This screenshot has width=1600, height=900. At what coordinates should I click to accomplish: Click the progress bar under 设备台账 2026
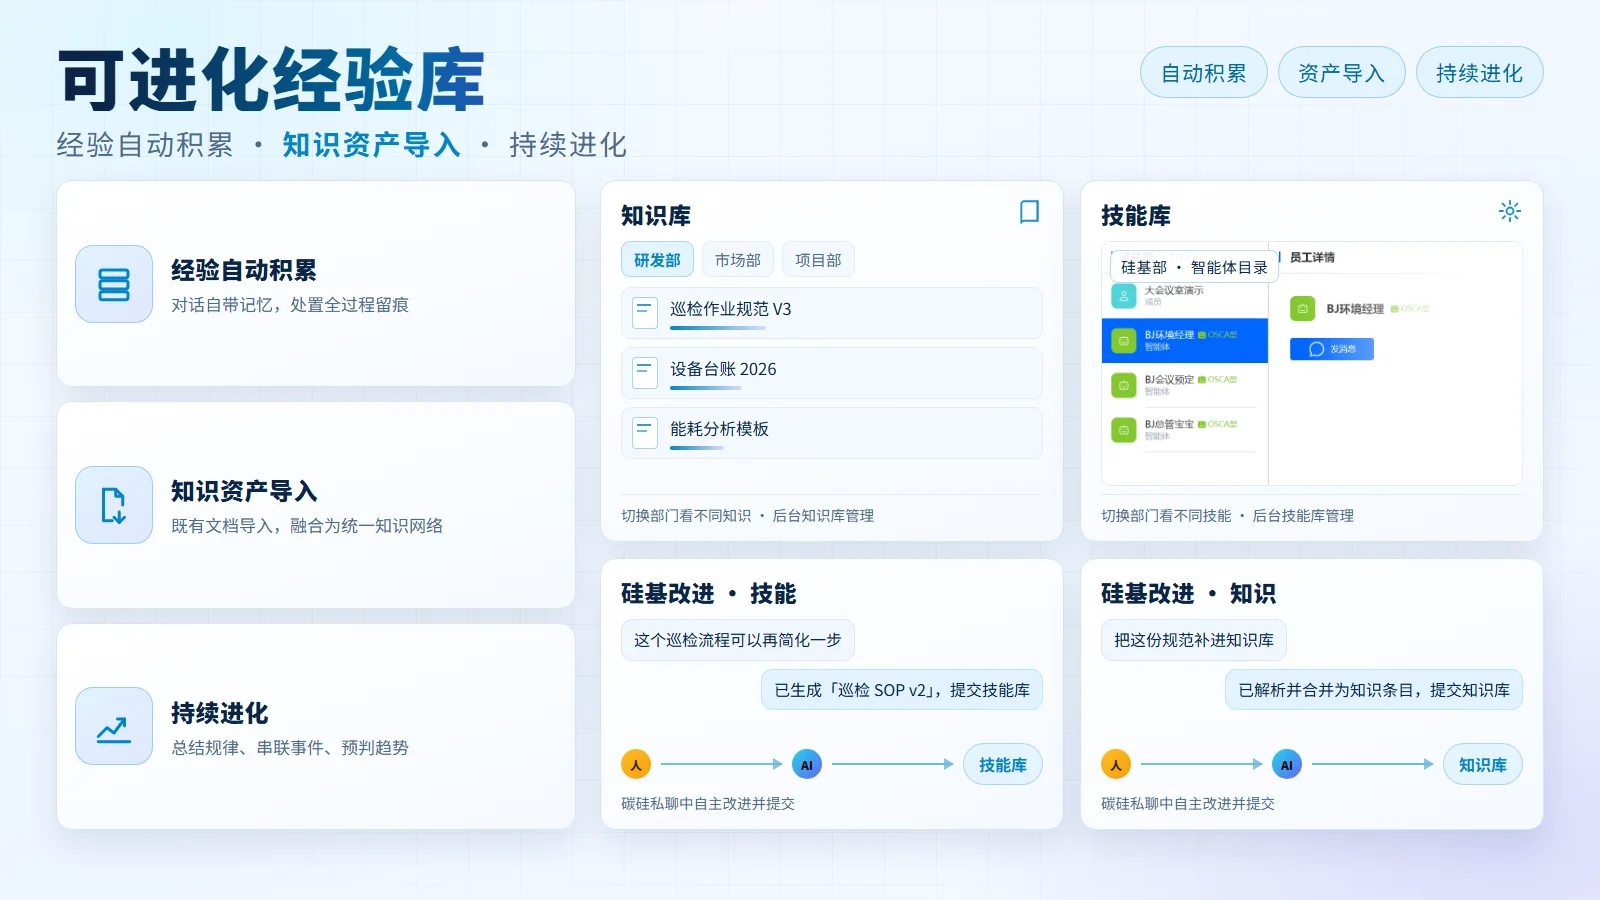pyautogui.click(x=706, y=388)
